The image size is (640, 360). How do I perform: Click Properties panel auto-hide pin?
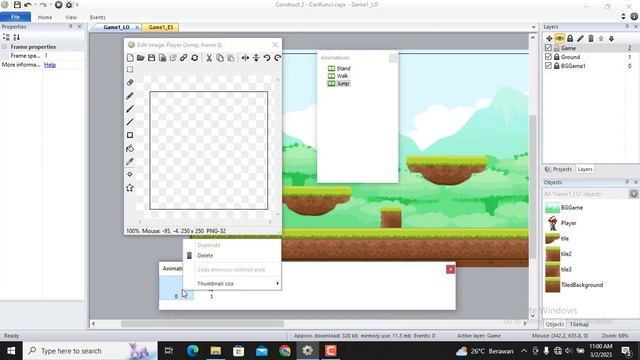[x=71, y=27]
